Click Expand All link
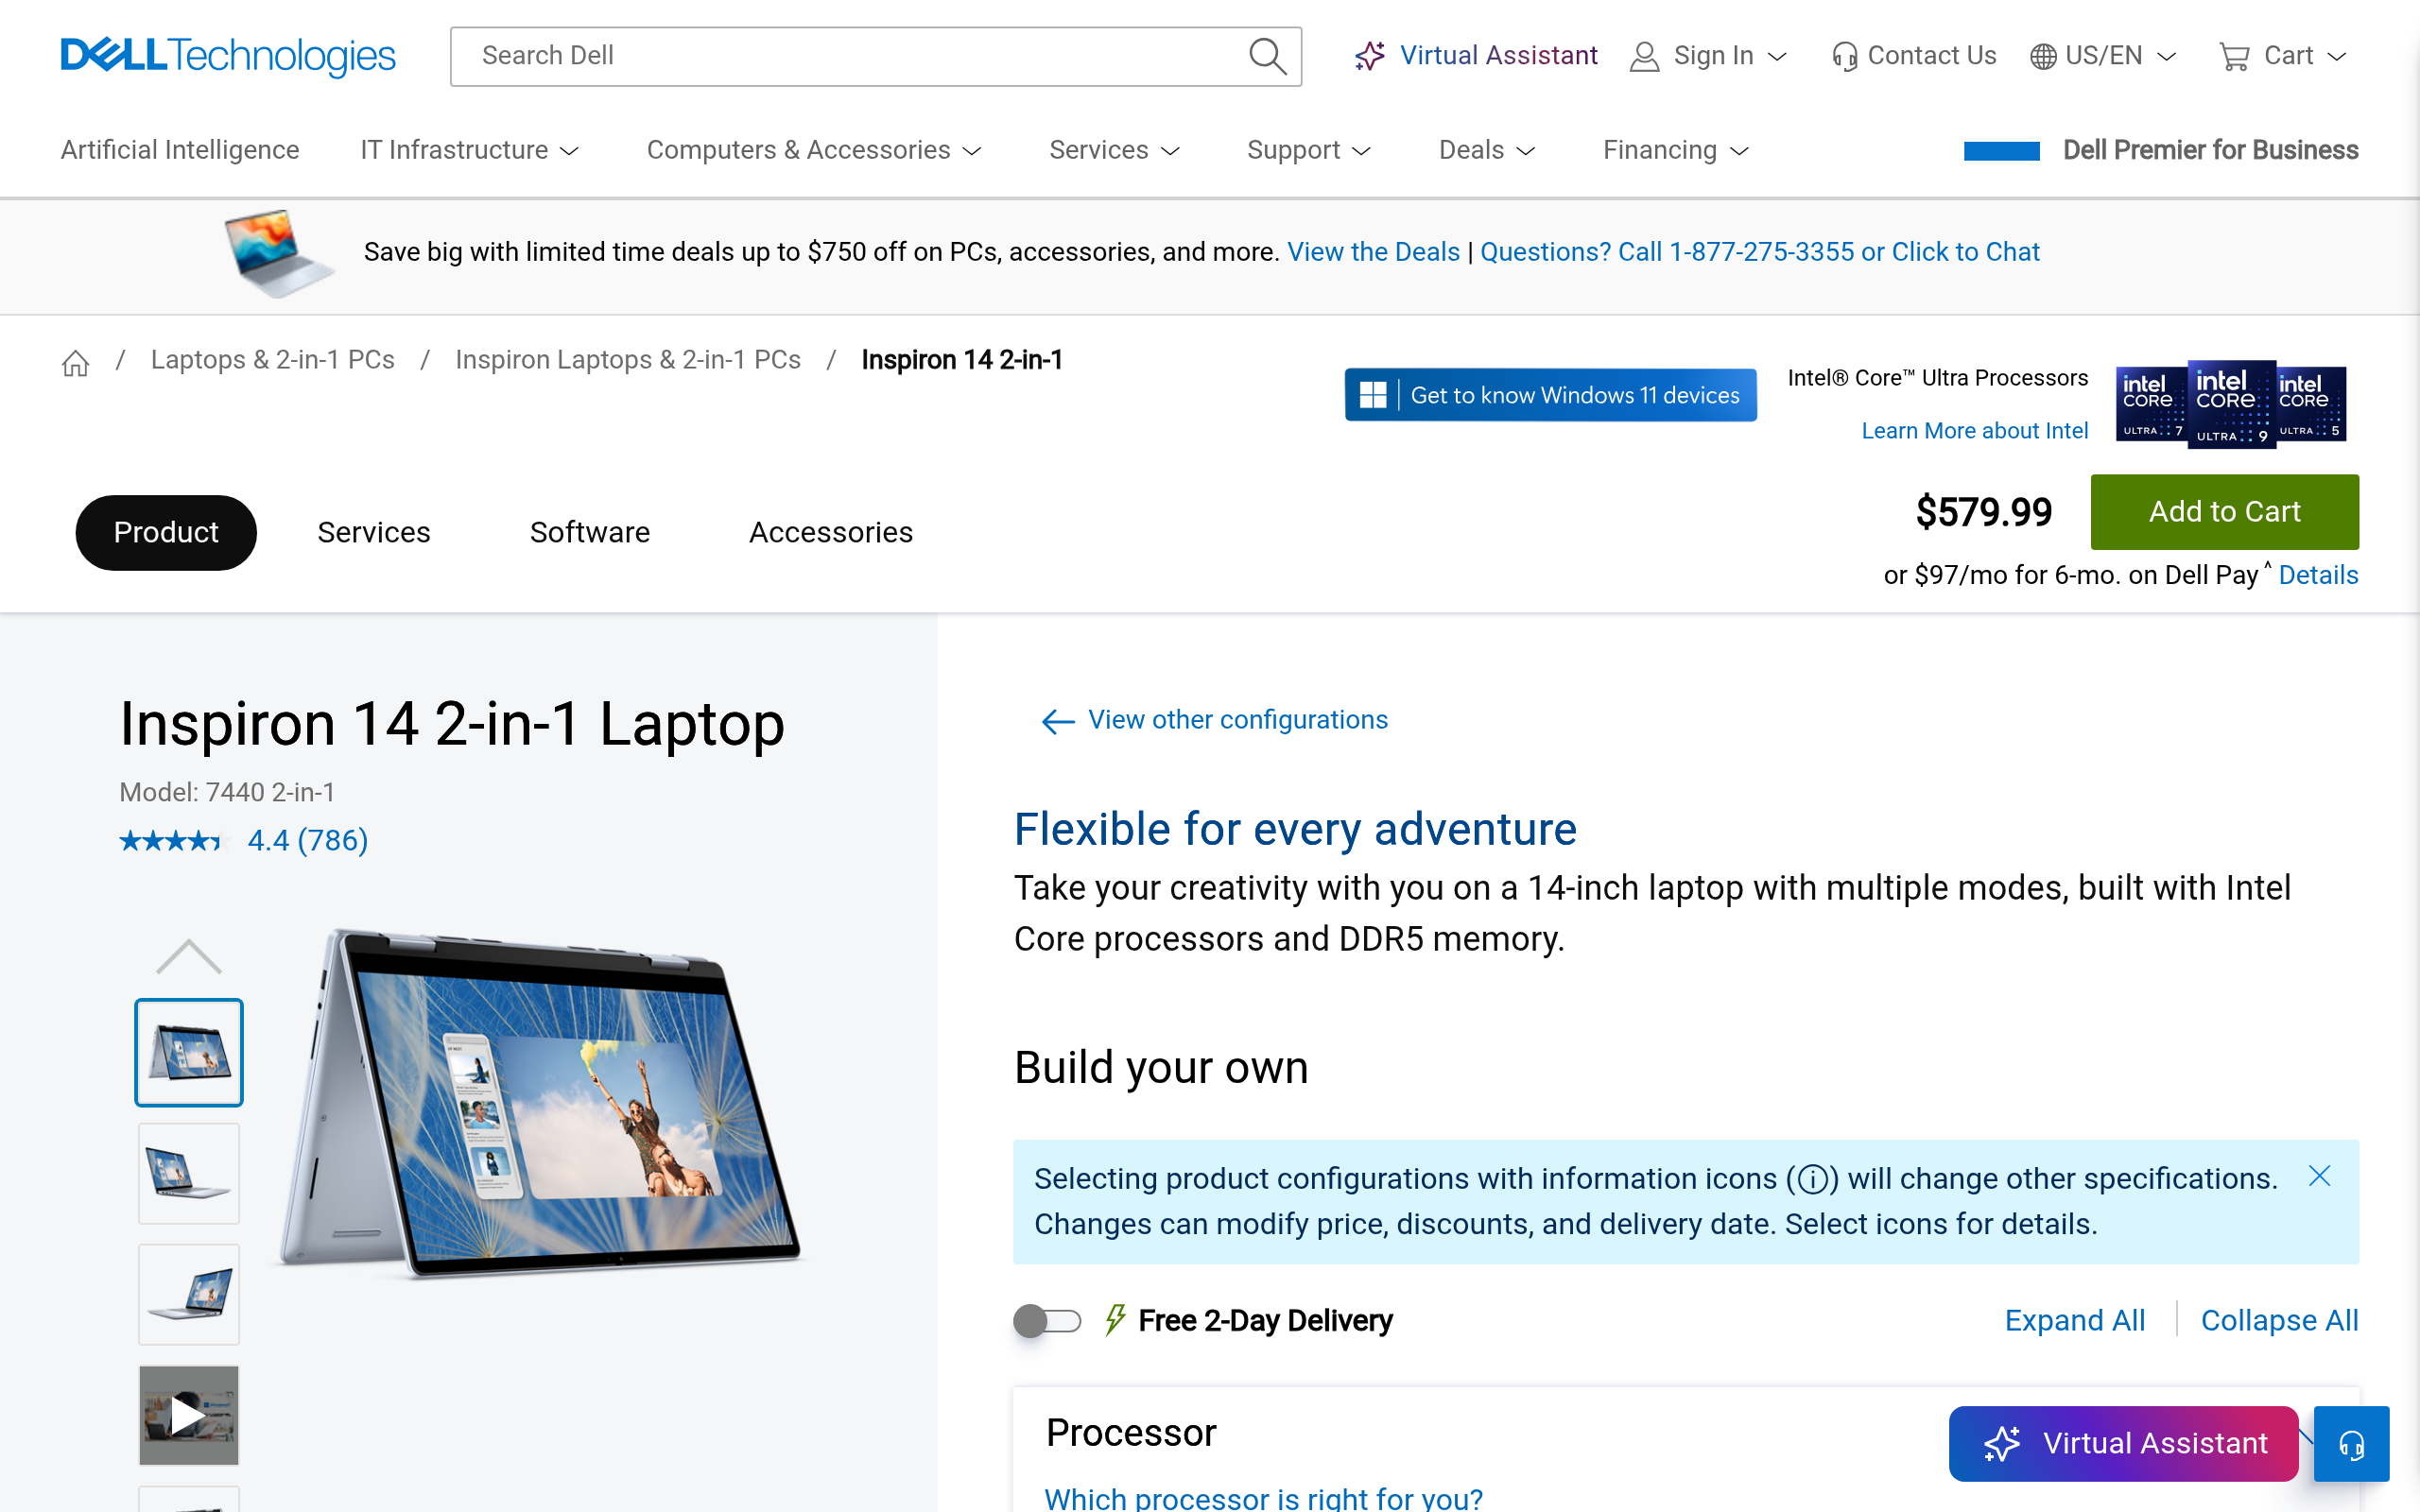 [2075, 1321]
